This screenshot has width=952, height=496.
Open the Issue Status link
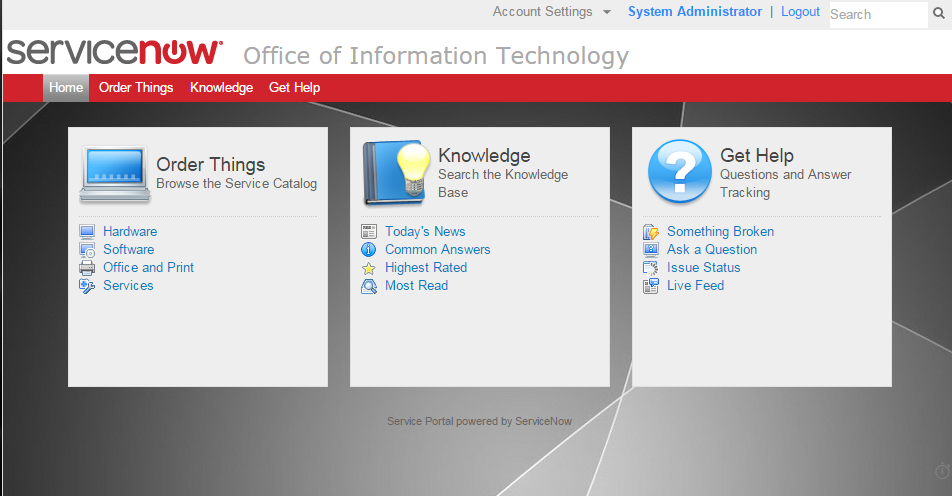point(704,267)
